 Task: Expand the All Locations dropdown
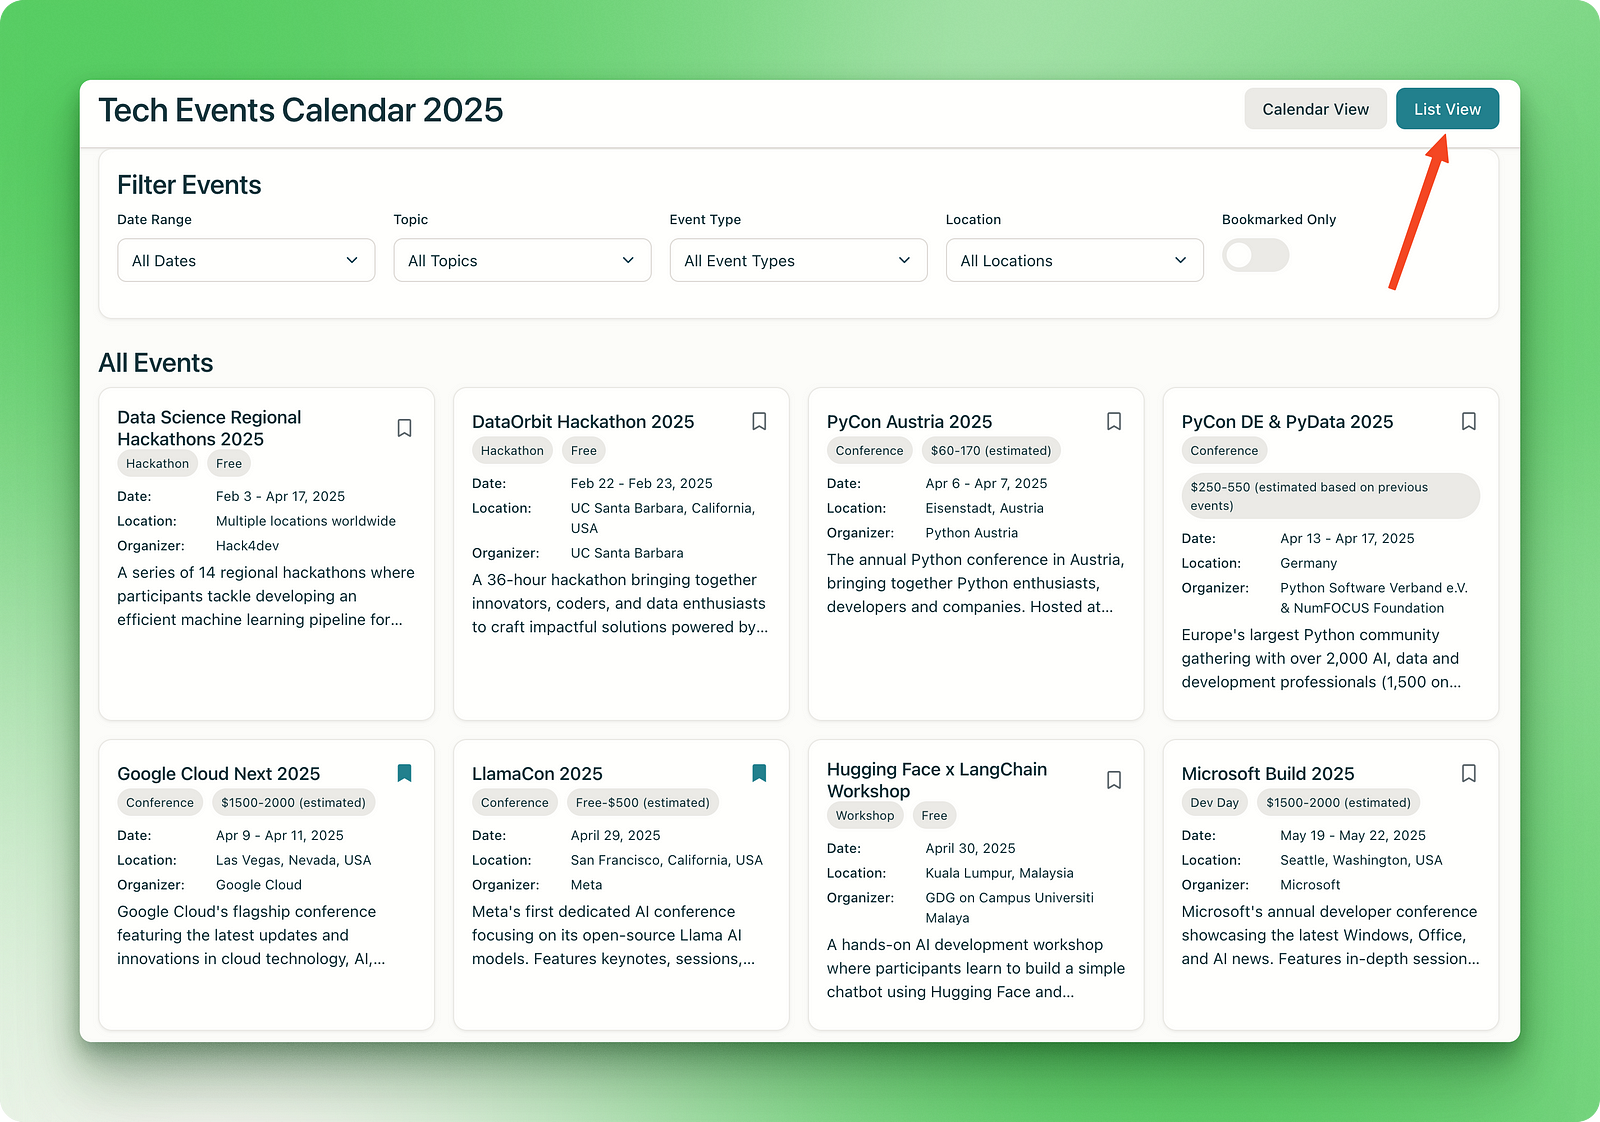click(x=1074, y=260)
